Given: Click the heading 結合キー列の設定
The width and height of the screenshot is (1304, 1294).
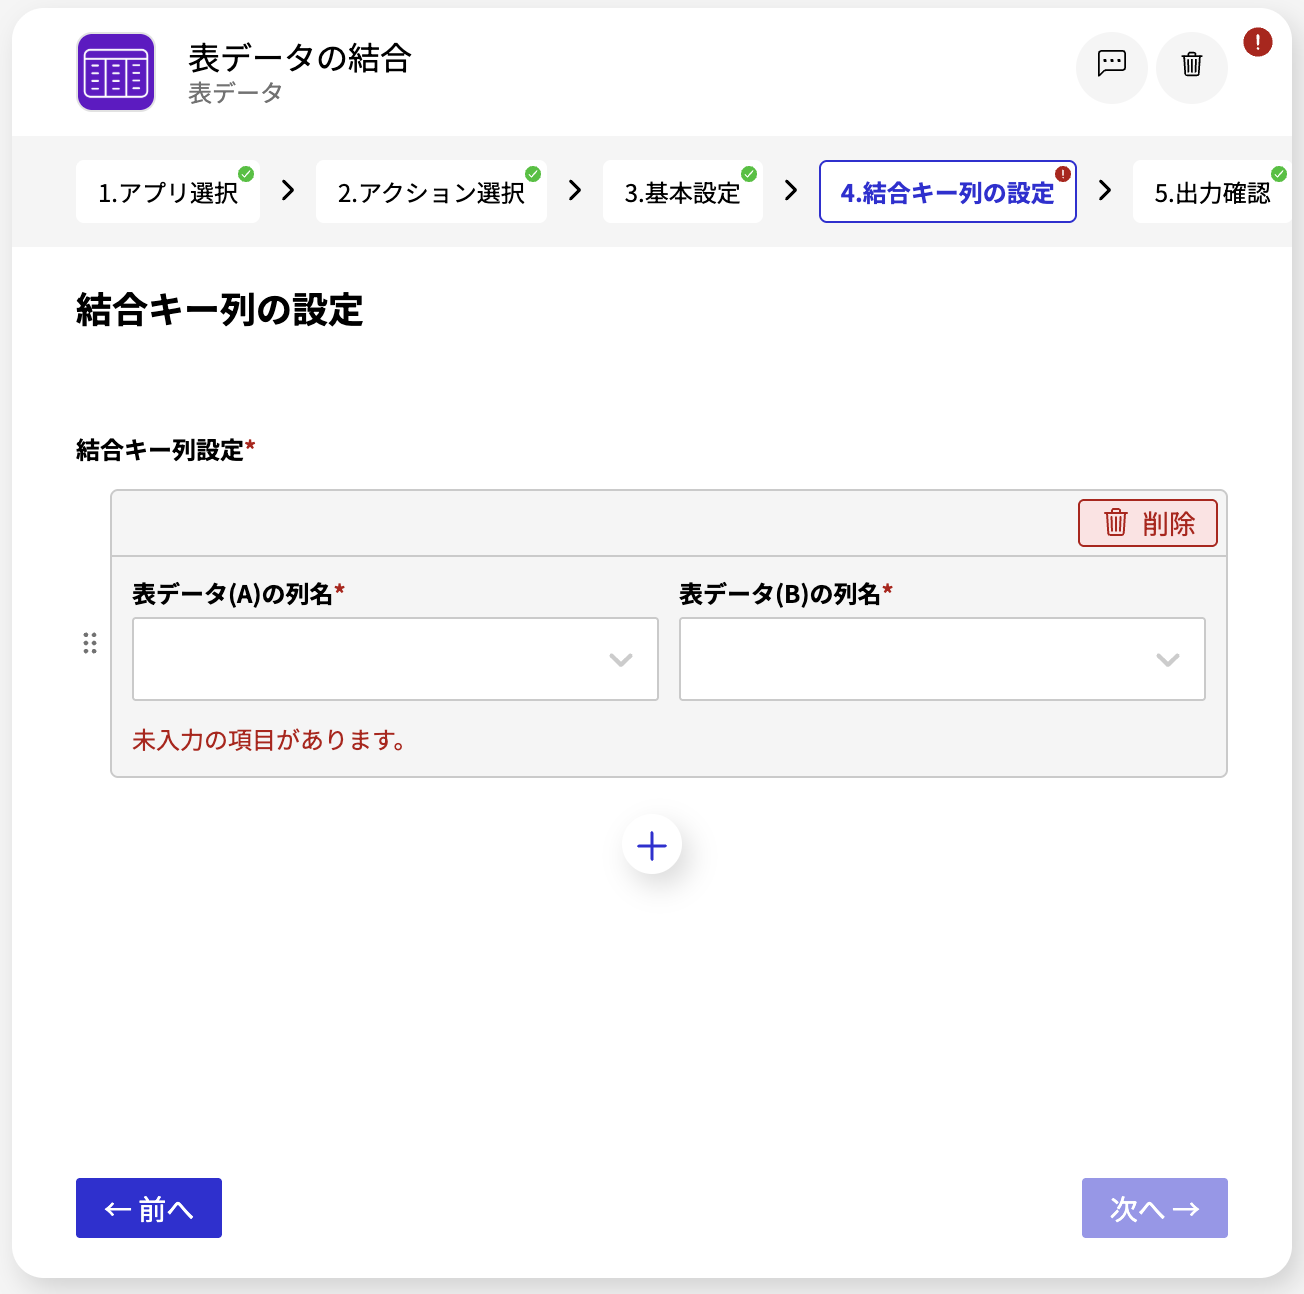Looking at the screenshot, I should [x=219, y=310].
